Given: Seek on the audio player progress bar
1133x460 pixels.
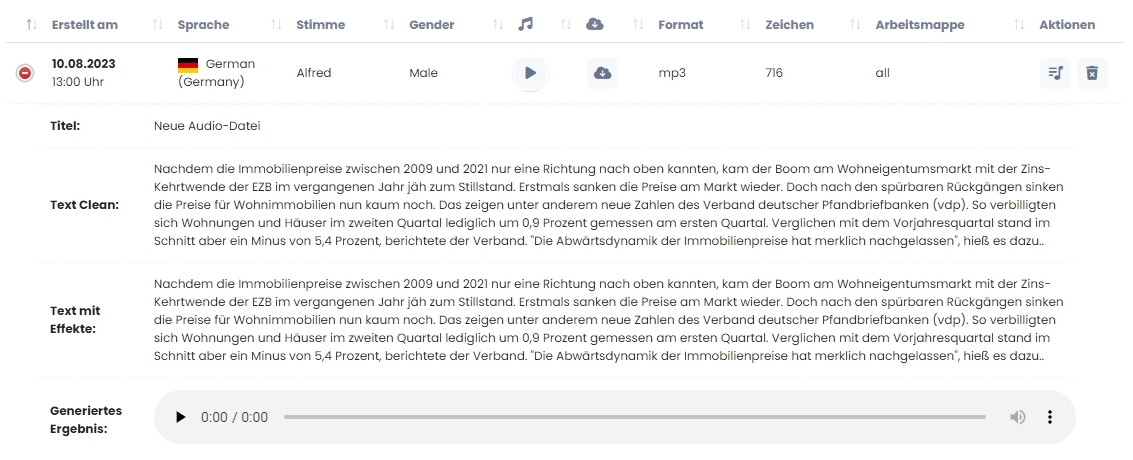Looking at the screenshot, I should coord(634,417).
